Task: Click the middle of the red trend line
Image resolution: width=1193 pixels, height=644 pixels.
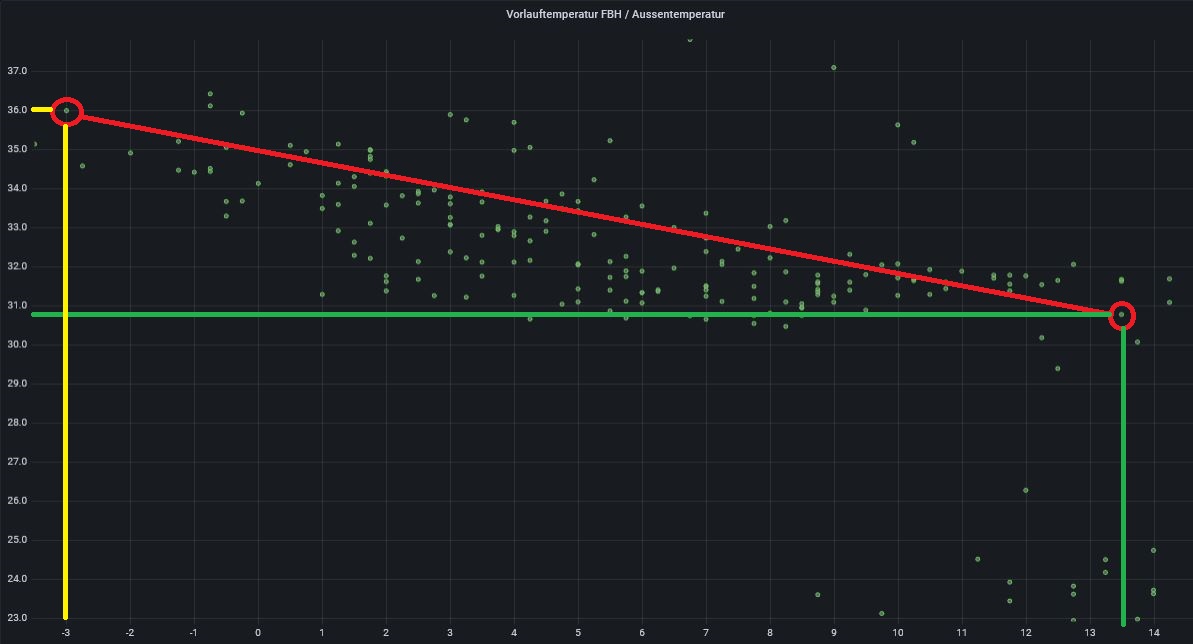Action: [594, 214]
